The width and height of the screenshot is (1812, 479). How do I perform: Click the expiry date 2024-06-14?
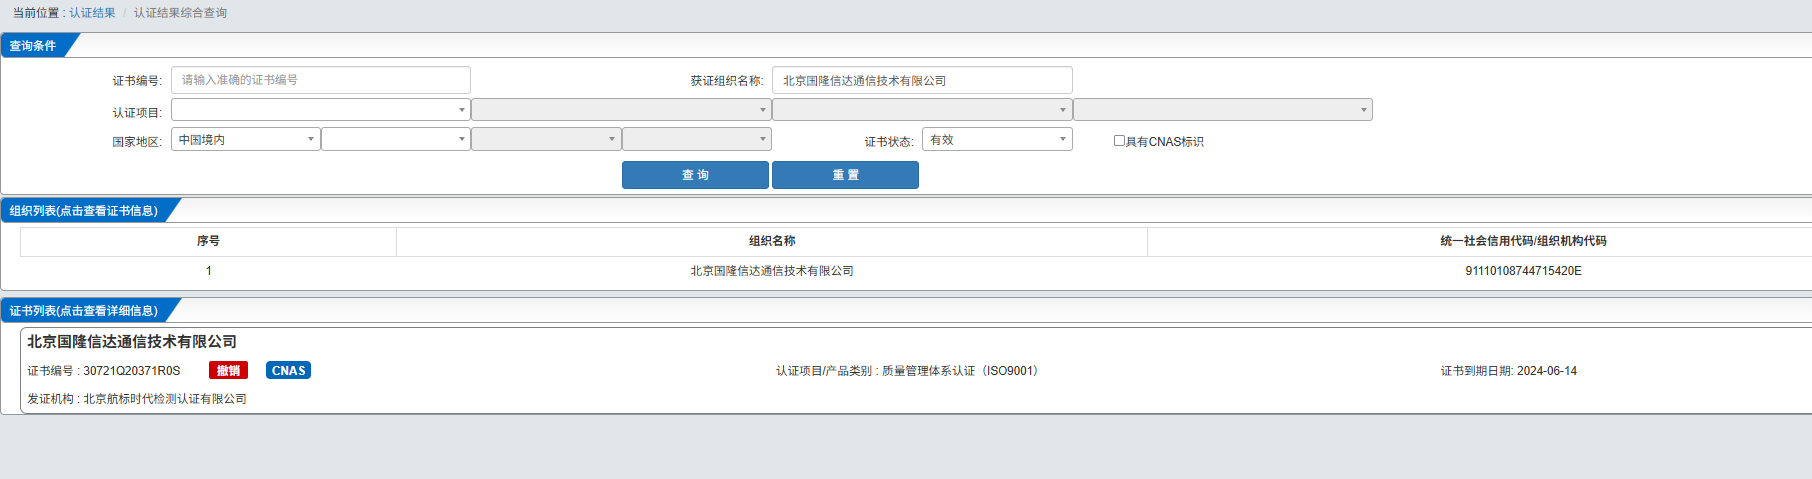click(x=1546, y=371)
